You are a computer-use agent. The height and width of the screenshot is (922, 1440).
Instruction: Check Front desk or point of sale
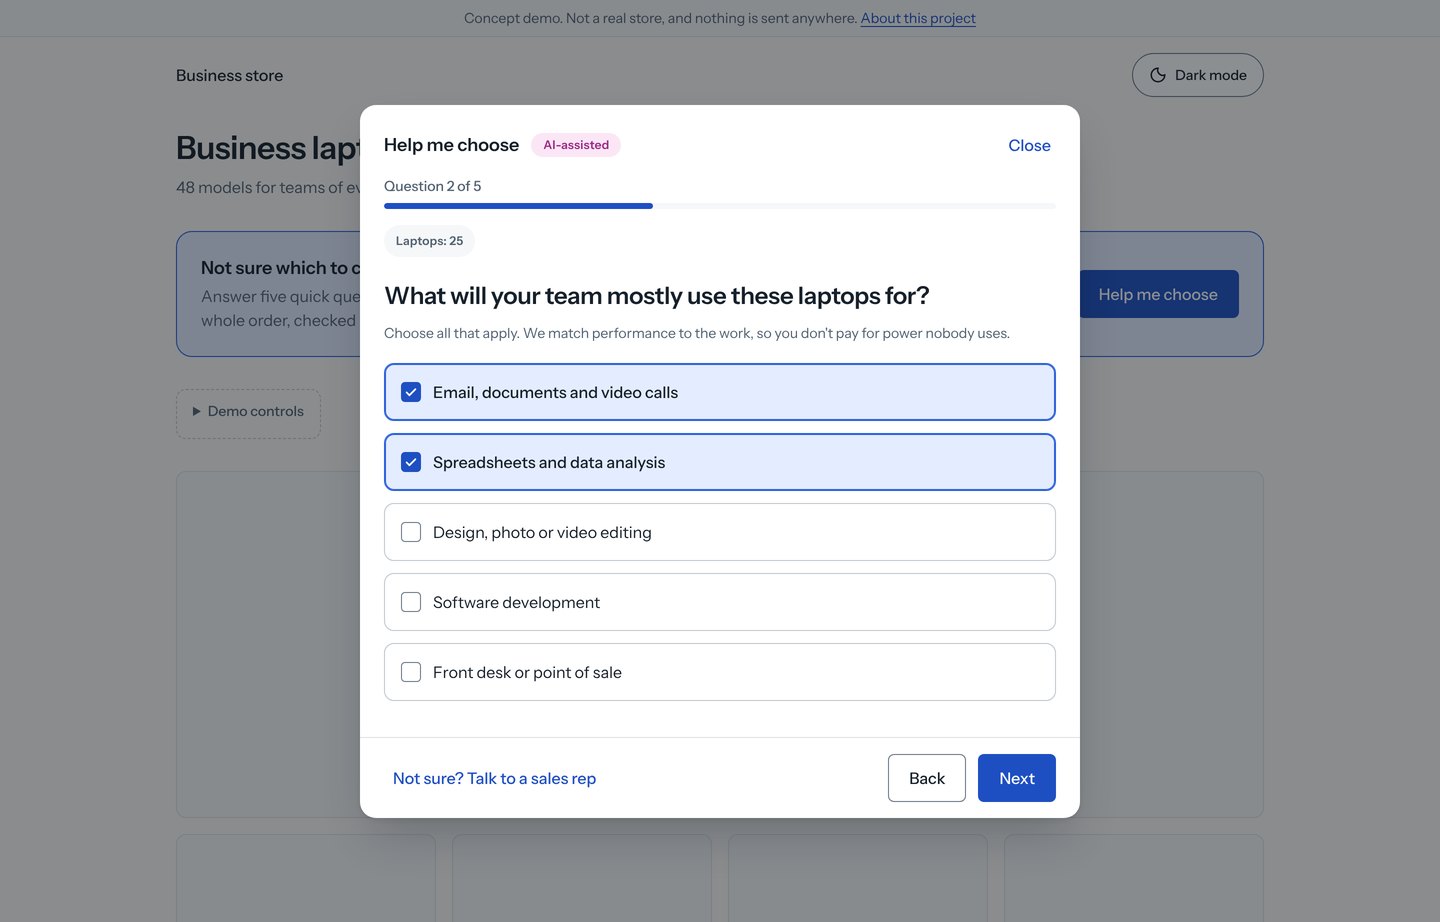411,672
